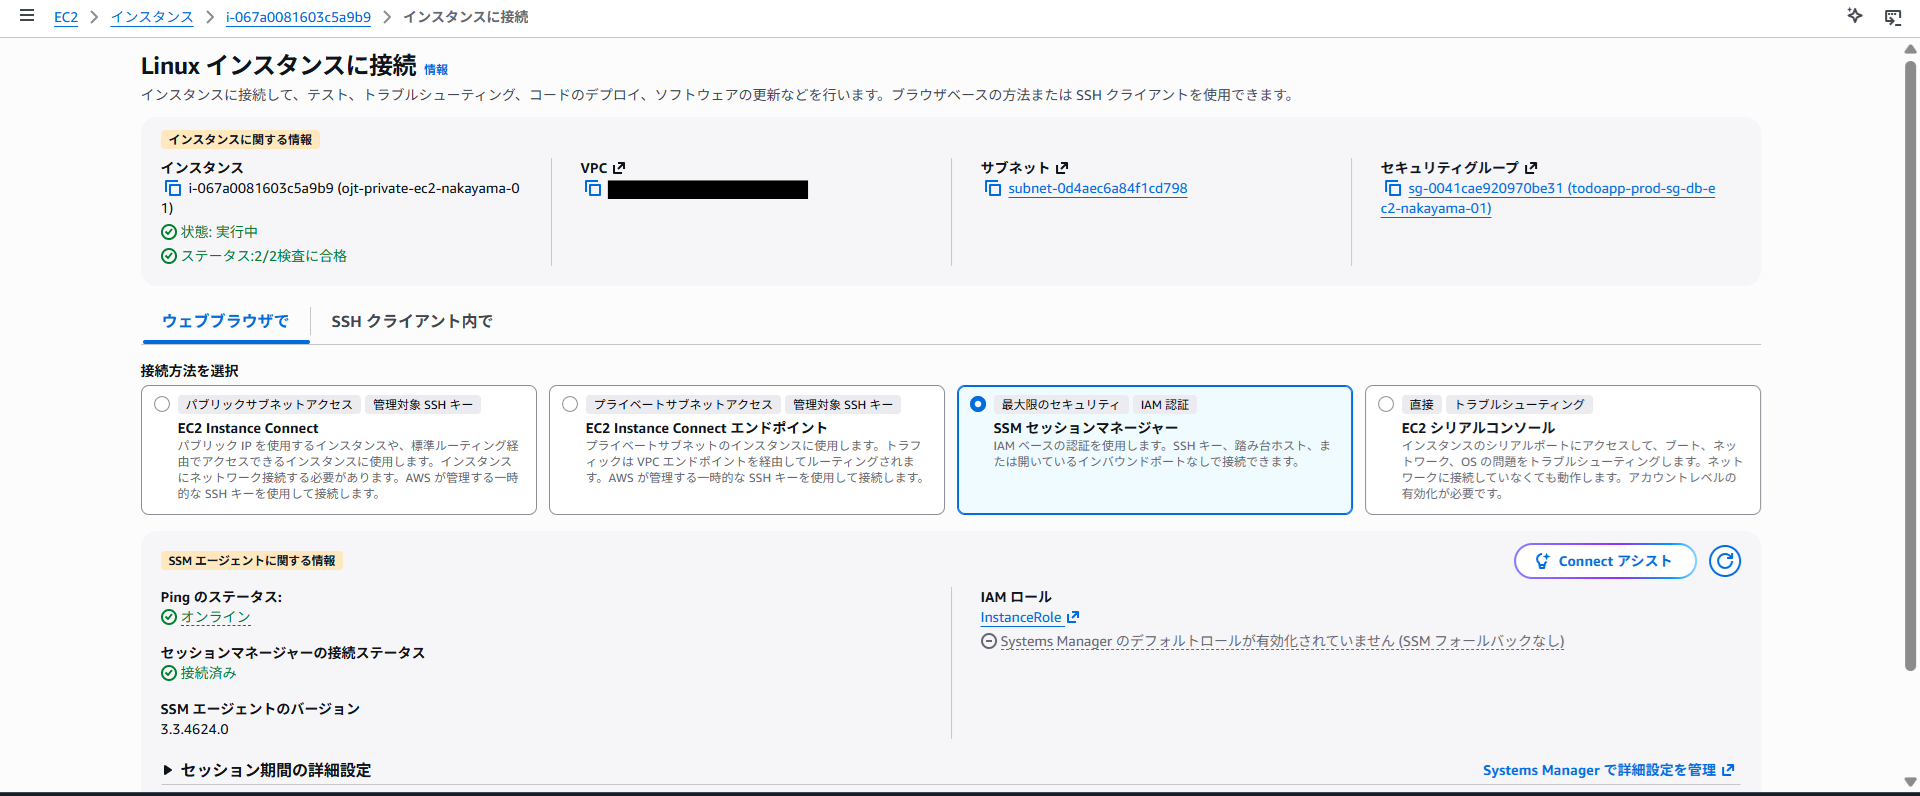Screen dimensions: 1920x796
Task: Click the IAM 認証 tag
Action: [x=1165, y=404]
